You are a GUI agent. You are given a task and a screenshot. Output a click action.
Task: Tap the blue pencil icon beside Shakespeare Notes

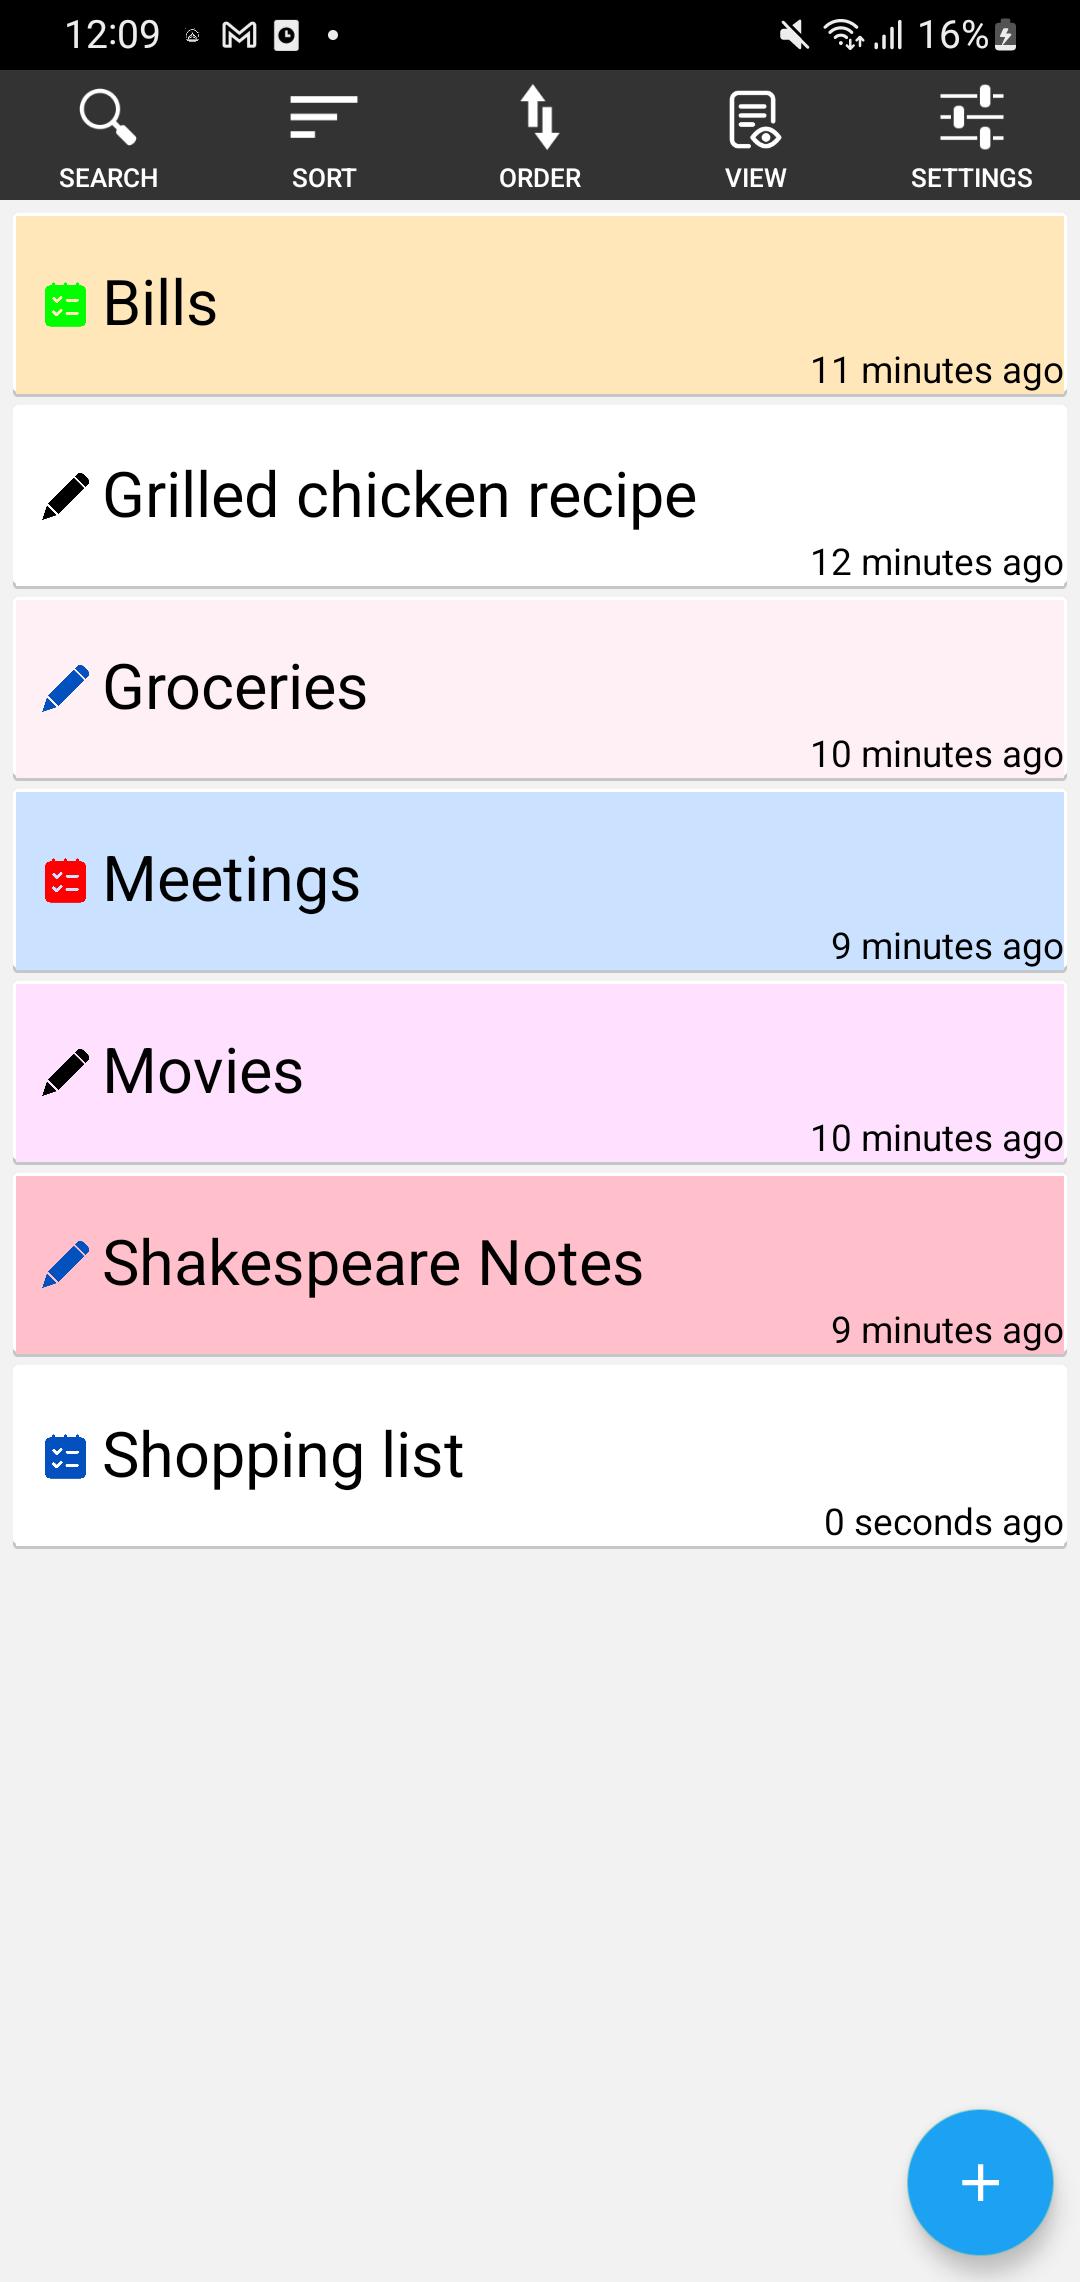pyautogui.click(x=65, y=1265)
